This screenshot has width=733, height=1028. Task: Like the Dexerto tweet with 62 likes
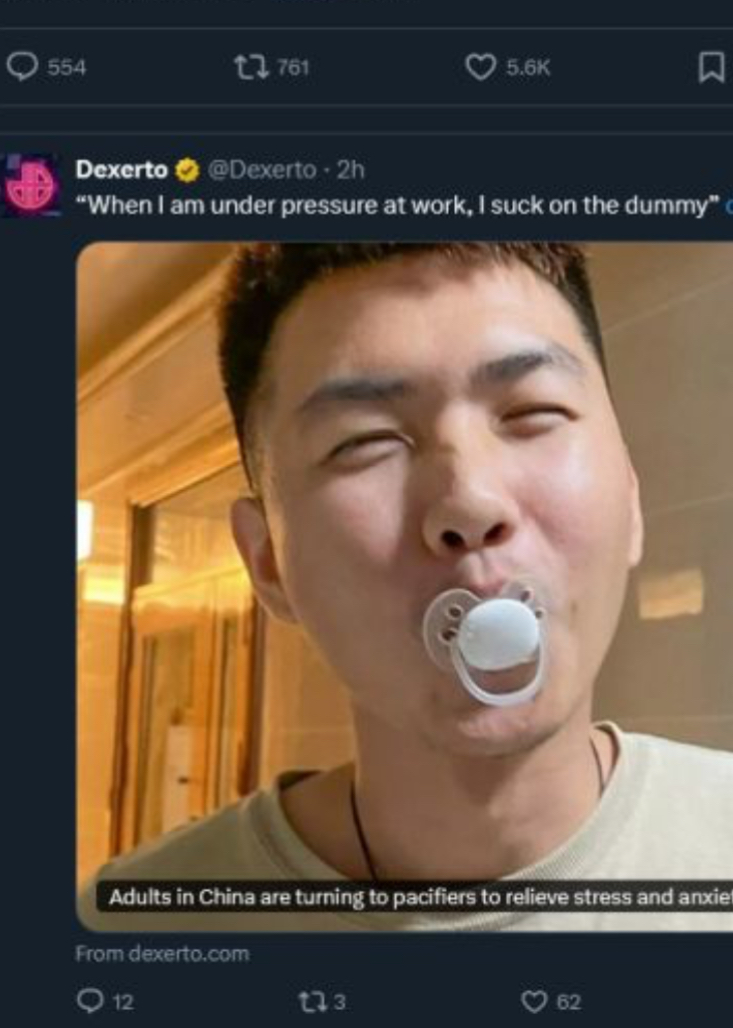click(534, 1002)
